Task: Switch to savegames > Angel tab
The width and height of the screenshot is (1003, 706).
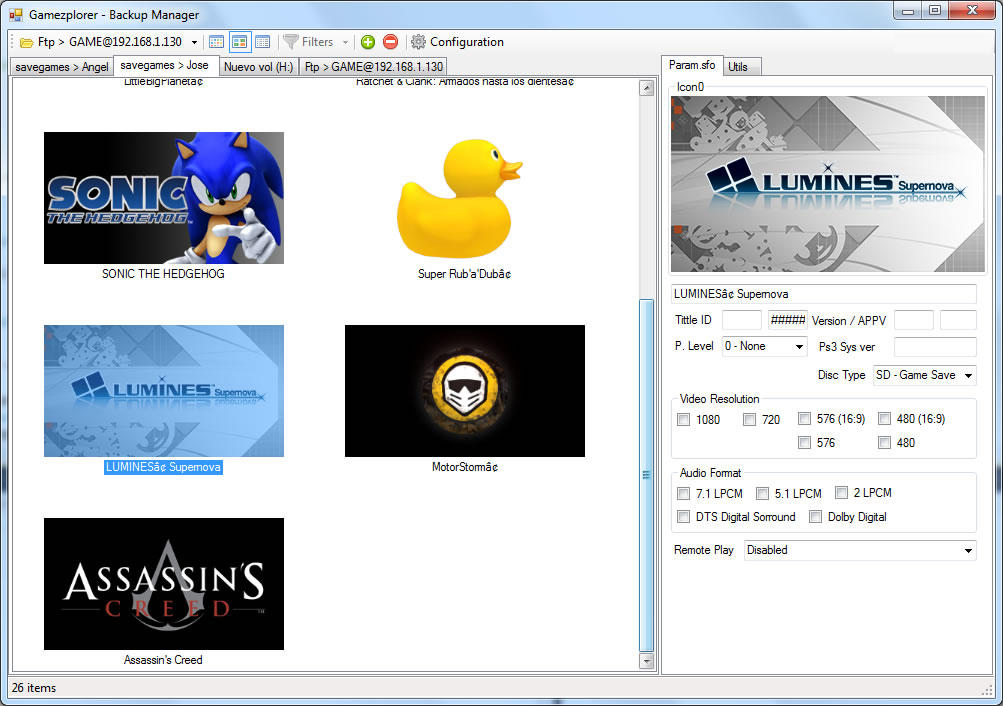Action: (61, 67)
